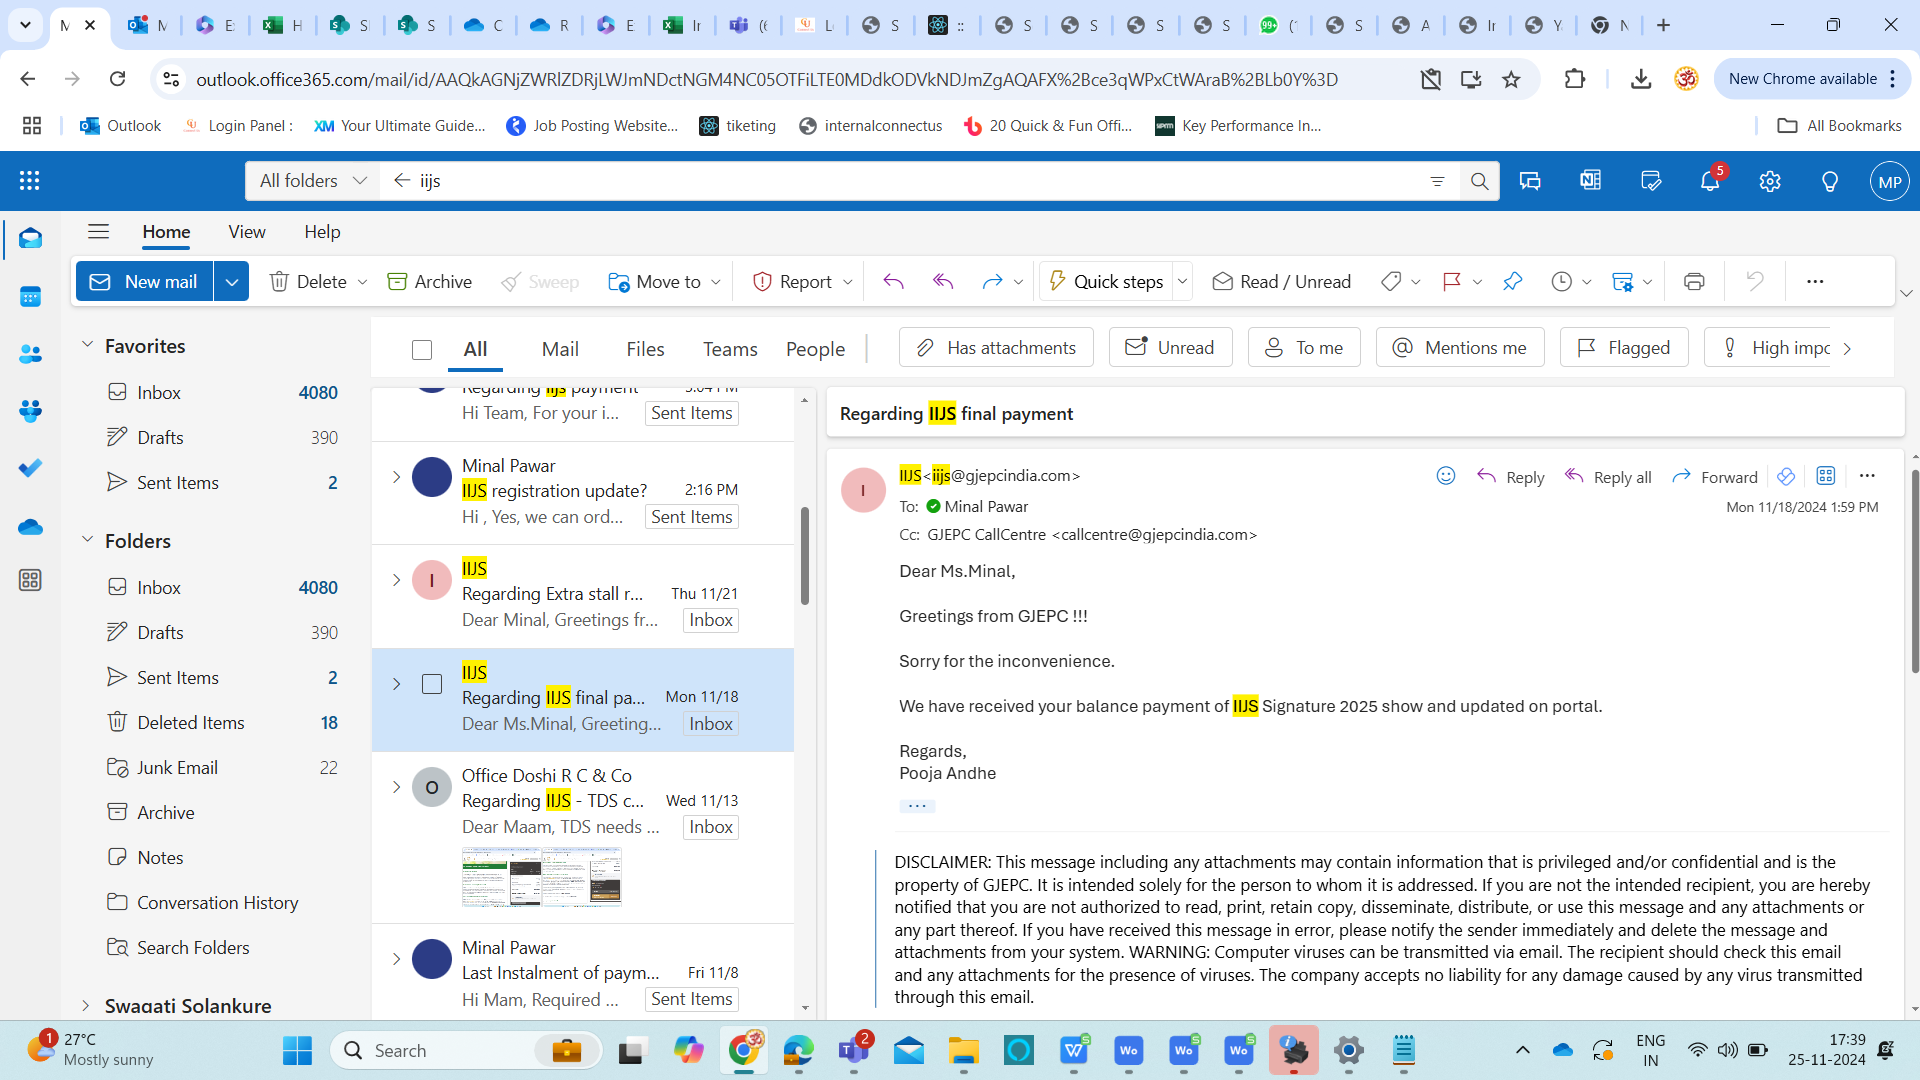Viewport: 1920px width, 1080px height.
Task: Click Reply in the message header
Action: pyautogui.click(x=1511, y=477)
